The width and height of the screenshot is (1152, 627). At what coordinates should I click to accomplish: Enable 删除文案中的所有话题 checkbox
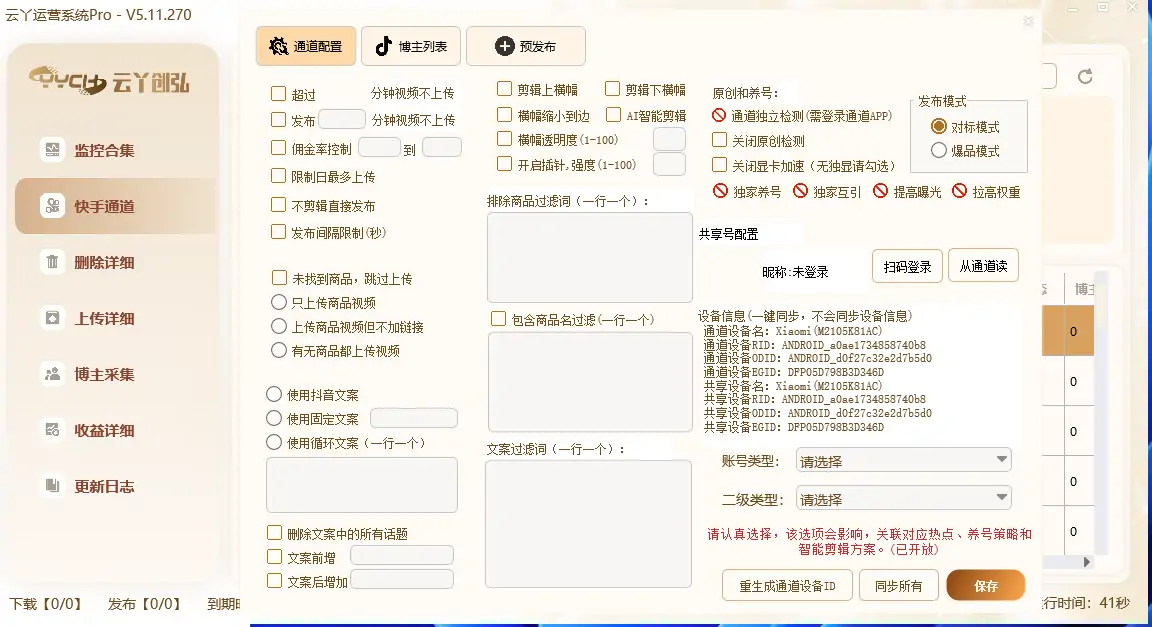[x=274, y=533]
